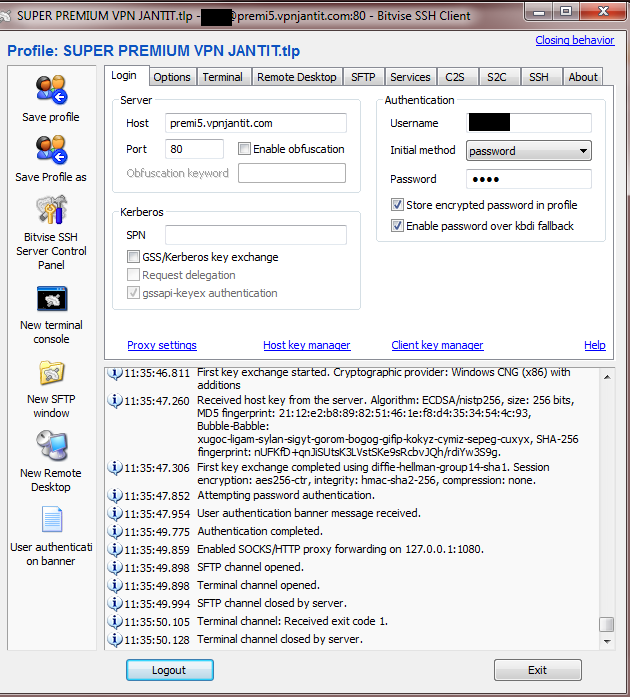Click info icon beside 'Terminal channel closed by server'
This screenshot has height=697, width=630.
[115, 639]
